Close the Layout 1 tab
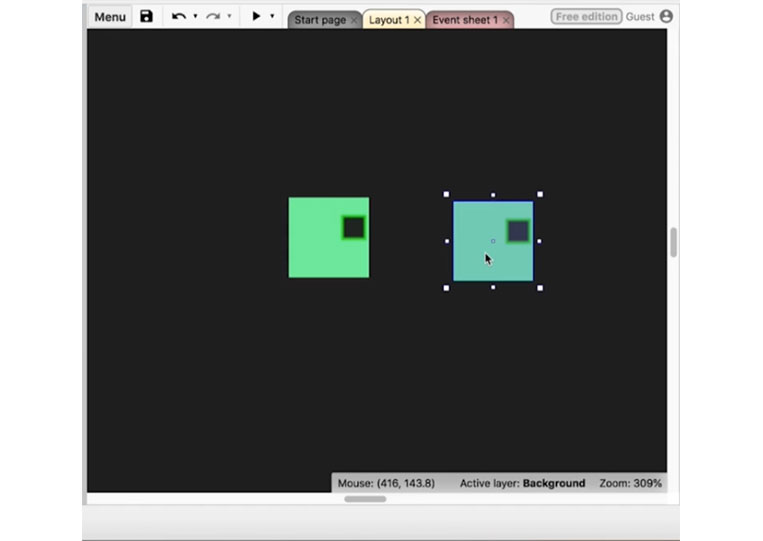 pyautogui.click(x=417, y=20)
